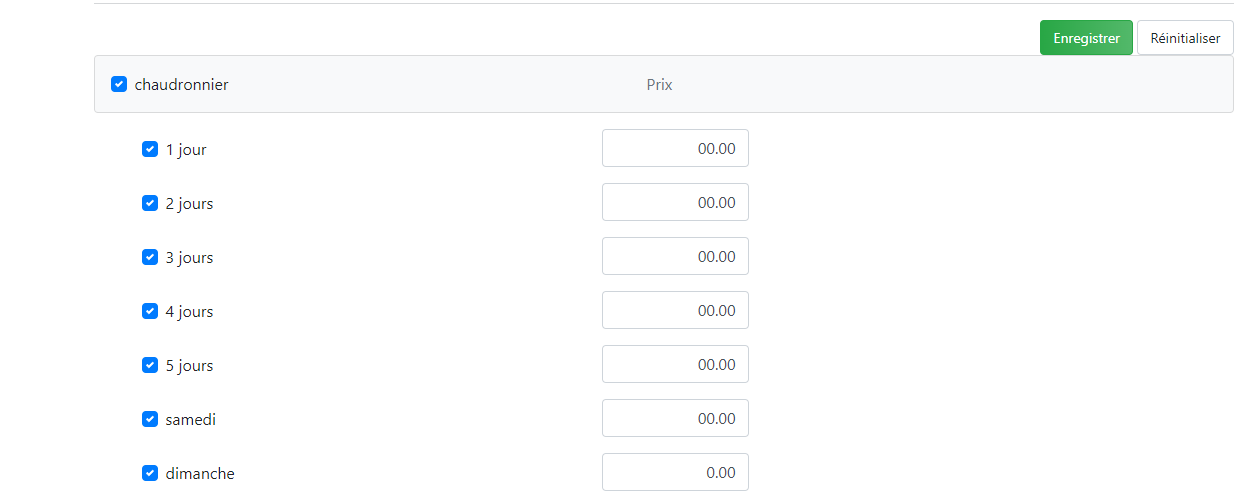Uncheck the samedi checkbox
1243x498 pixels.
pos(150,419)
